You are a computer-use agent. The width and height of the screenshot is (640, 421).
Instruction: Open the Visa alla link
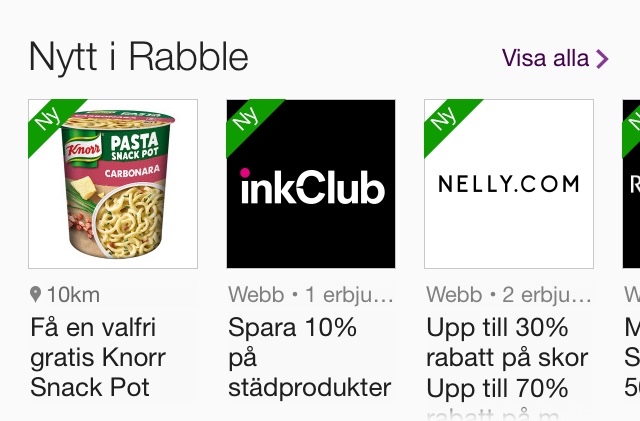point(555,58)
